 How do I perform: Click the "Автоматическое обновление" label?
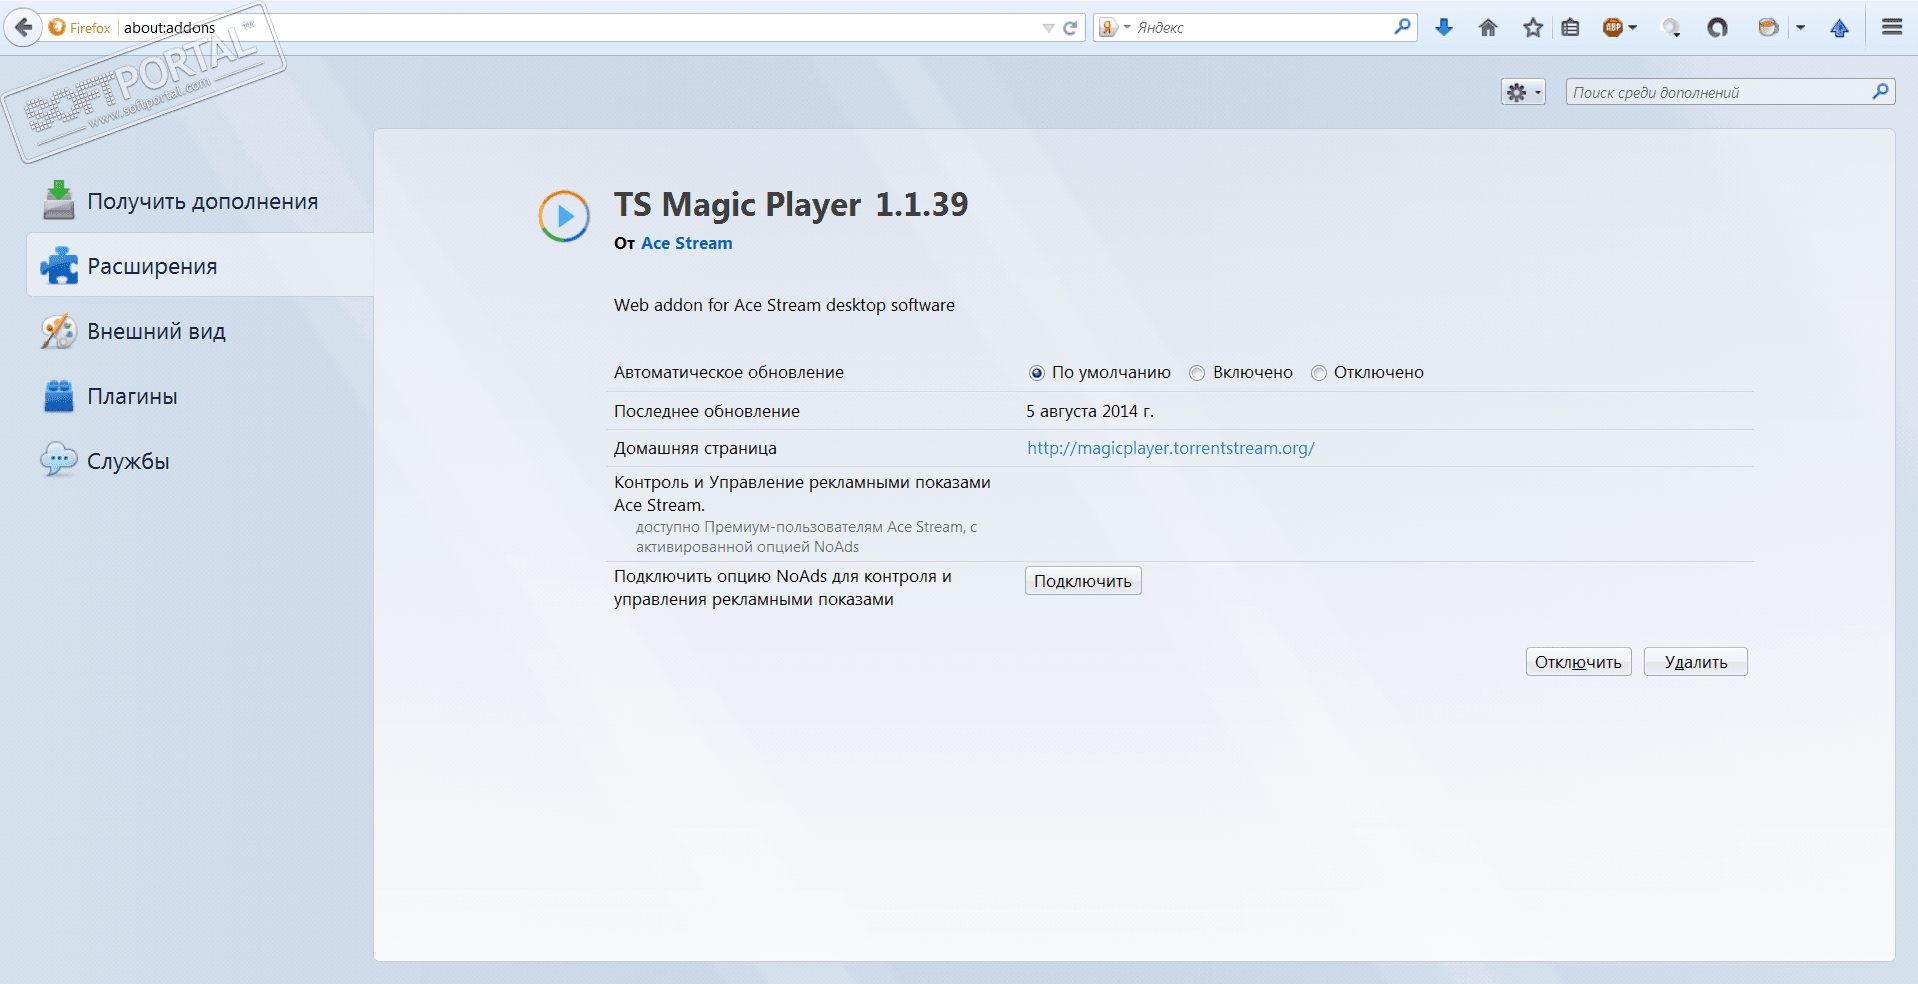tap(729, 372)
